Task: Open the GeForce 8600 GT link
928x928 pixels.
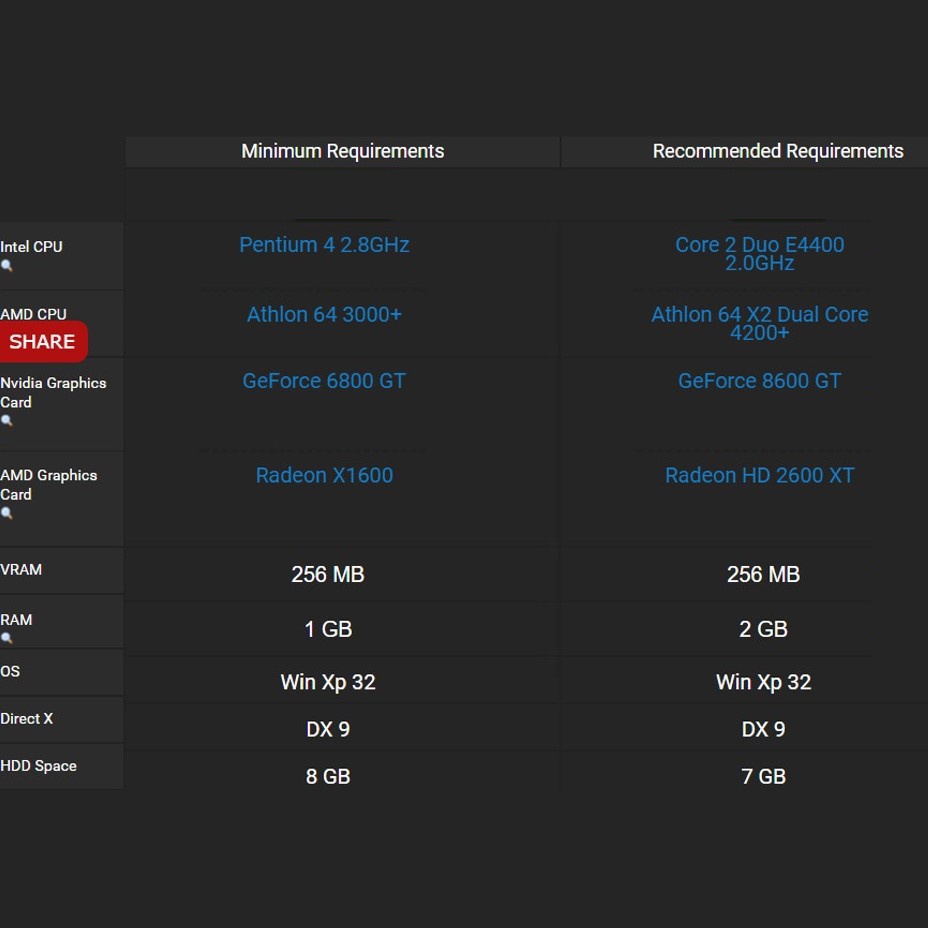Action: [759, 381]
